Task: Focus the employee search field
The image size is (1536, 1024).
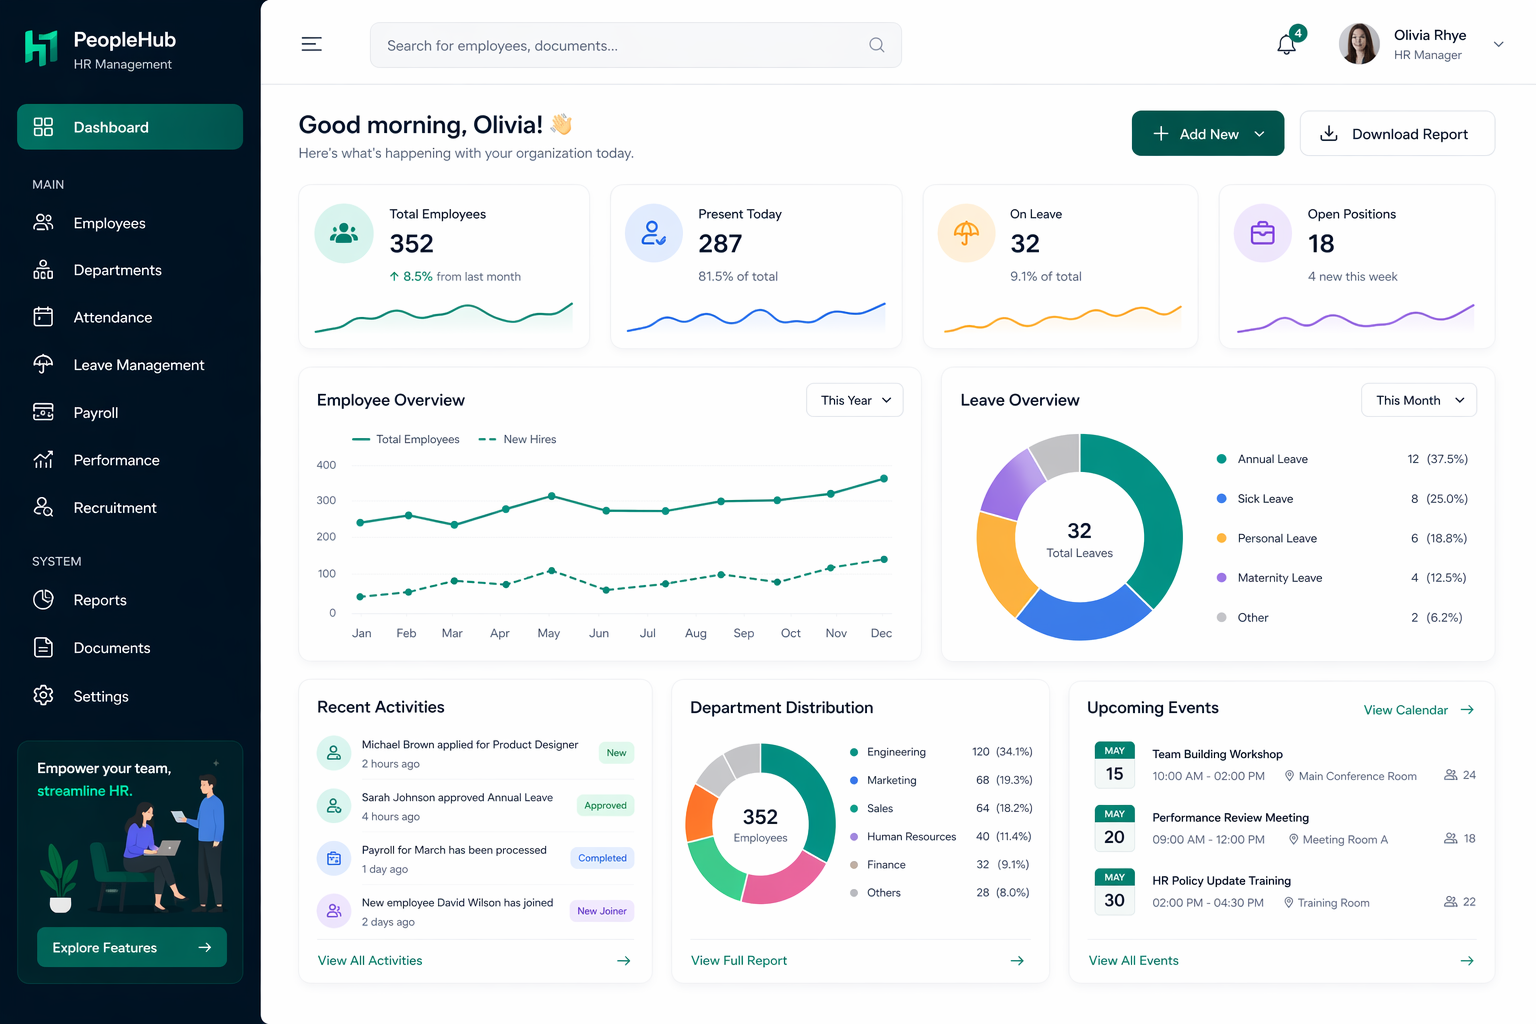Action: tap(635, 45)
